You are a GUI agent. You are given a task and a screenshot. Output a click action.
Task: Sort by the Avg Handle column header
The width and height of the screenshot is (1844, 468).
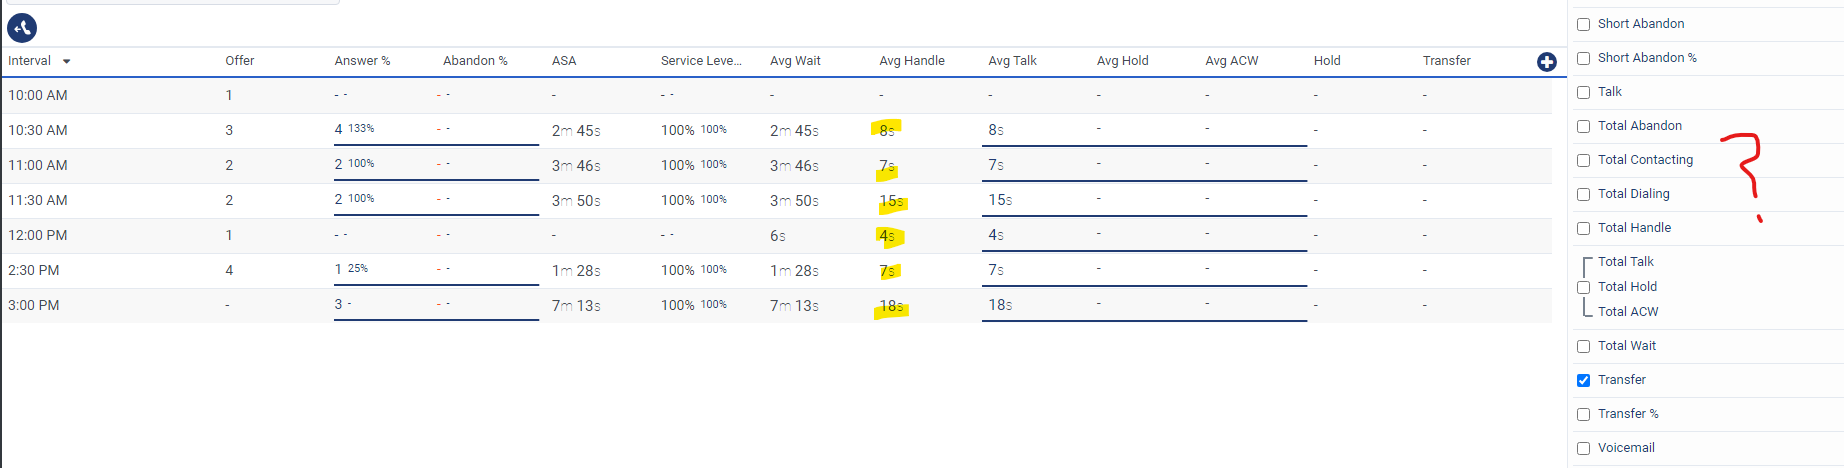tap(911, 61)
